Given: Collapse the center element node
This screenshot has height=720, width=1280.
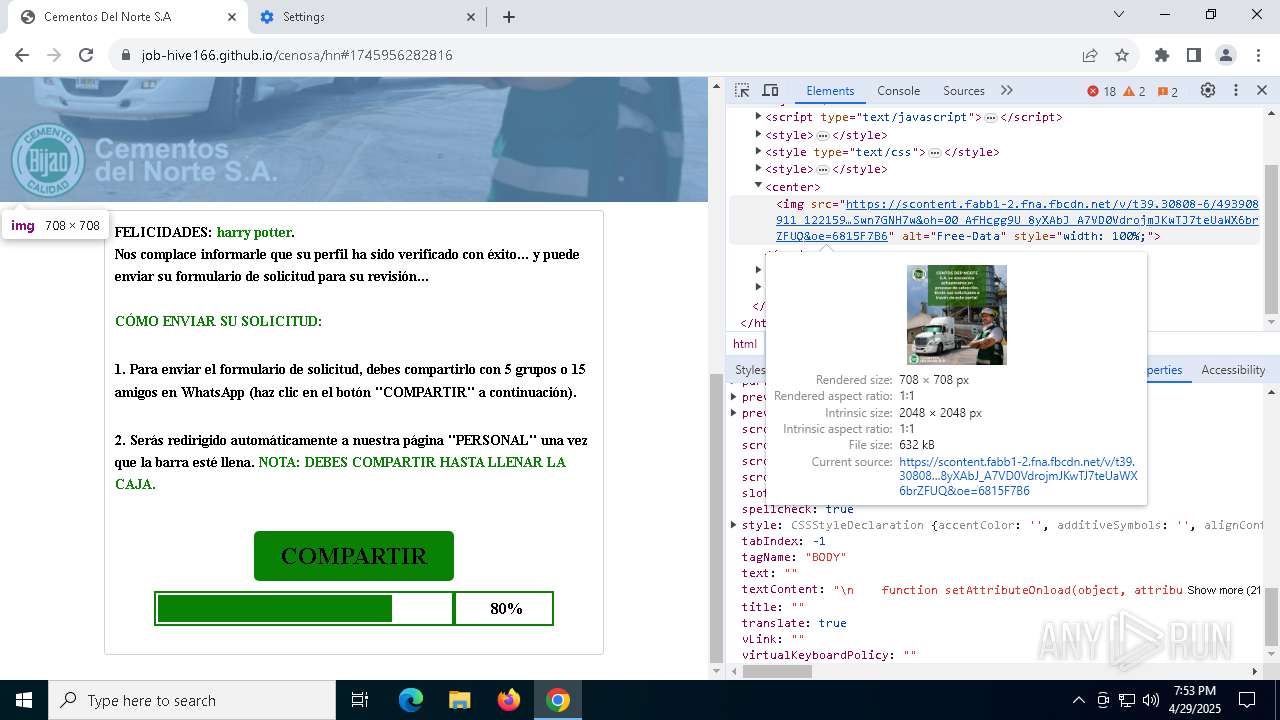Looking at the screenshot, I should (759, 186).
